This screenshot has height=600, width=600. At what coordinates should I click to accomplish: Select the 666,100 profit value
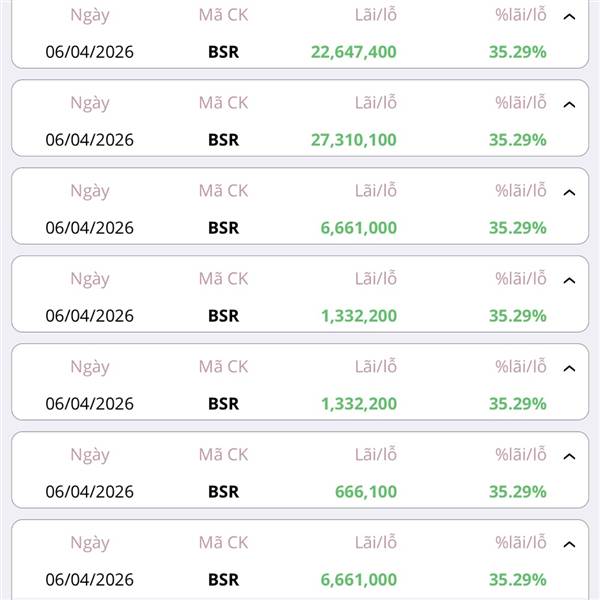[x=366, y=492]
